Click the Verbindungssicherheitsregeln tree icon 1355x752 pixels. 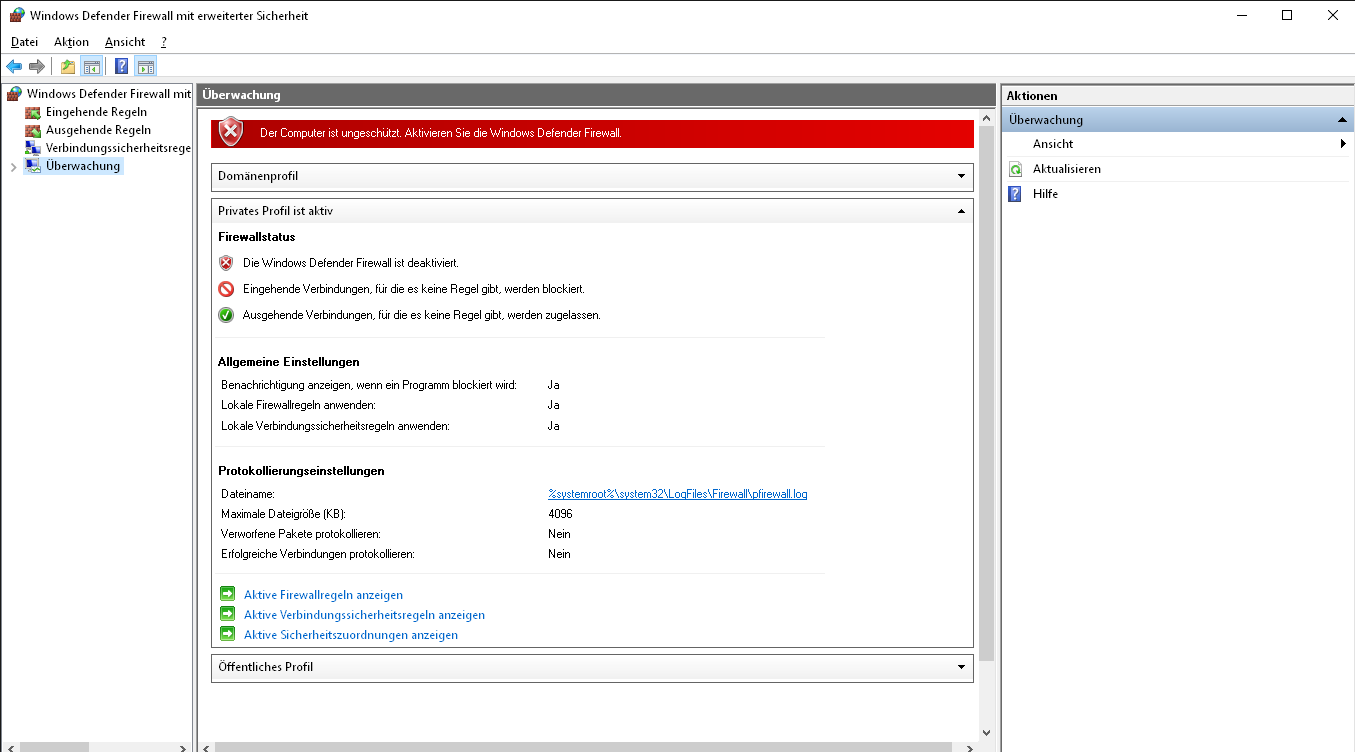[33, 148]
